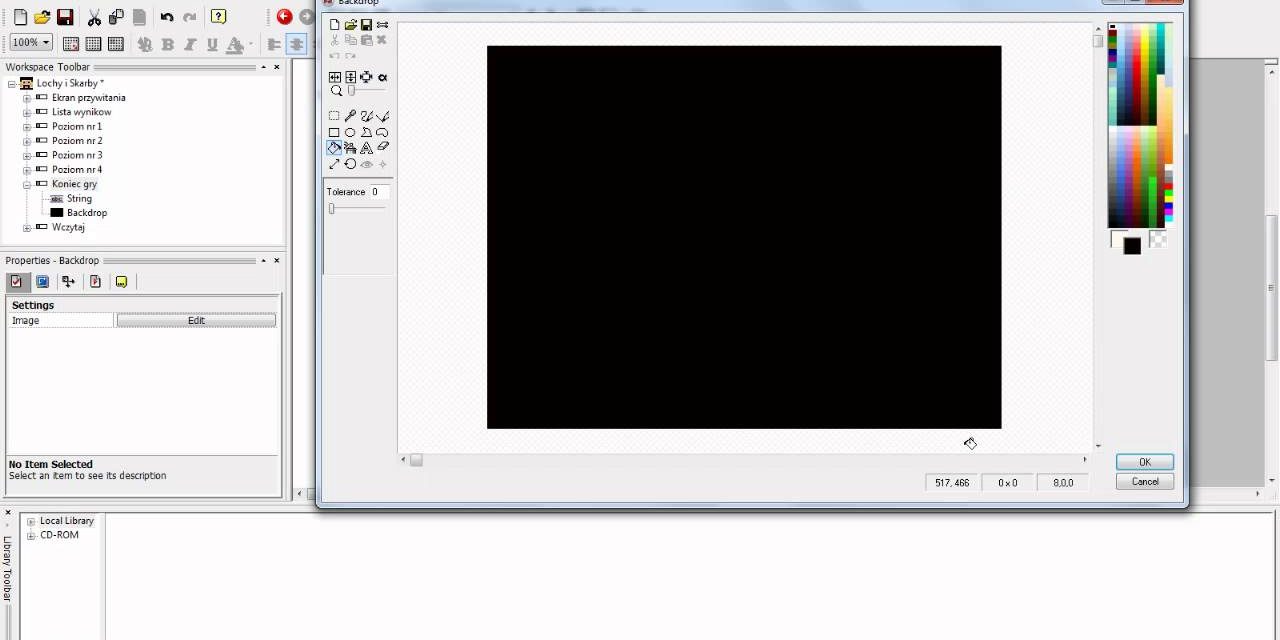Expand the Poziom nr 1 frame
This screenshot has width=1280, height=640.
click(x=28, y=127)
